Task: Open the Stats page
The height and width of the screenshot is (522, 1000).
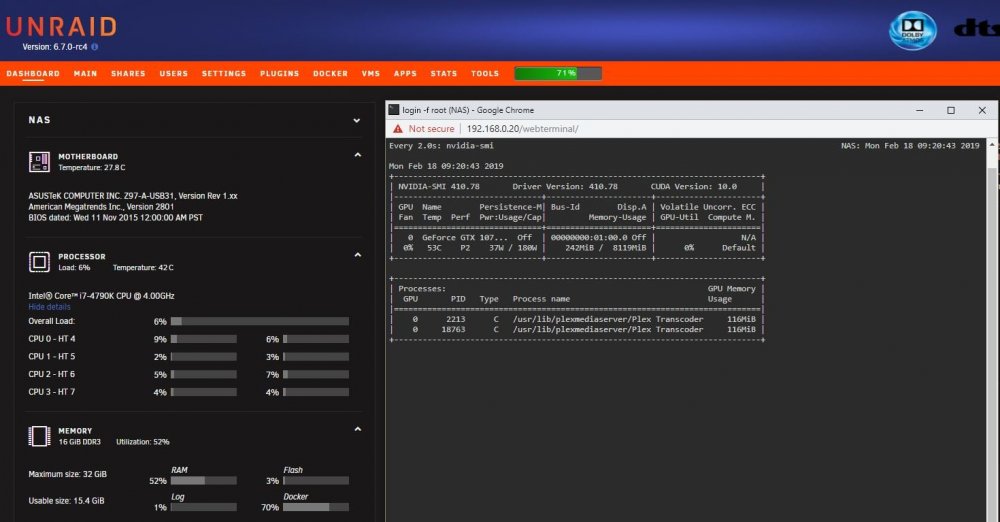Action: point(444,73)
